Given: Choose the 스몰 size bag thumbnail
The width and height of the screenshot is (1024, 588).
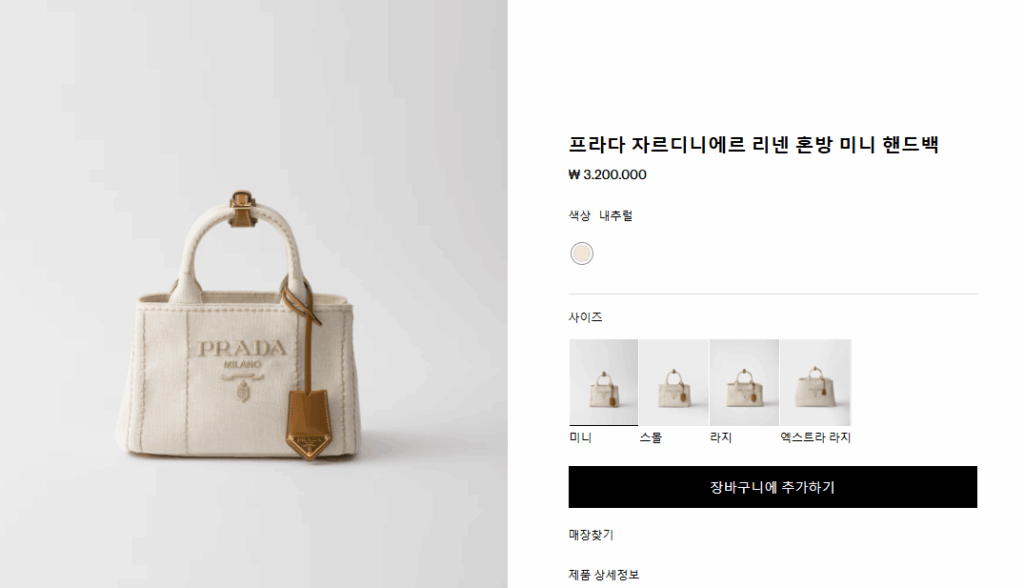Looking at the screenshot, I should [x=673, y=382].
